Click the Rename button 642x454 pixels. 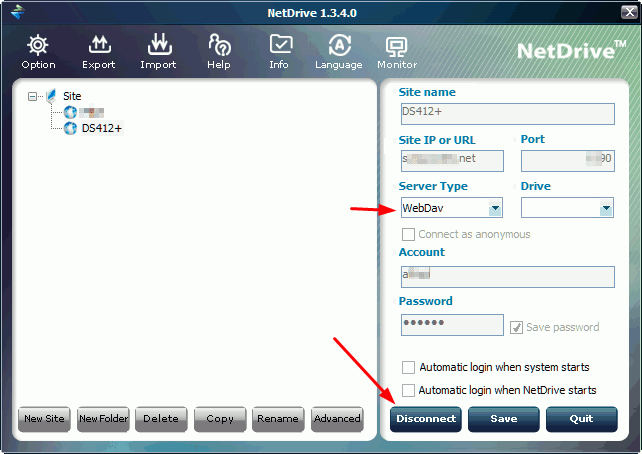point(278,419)
